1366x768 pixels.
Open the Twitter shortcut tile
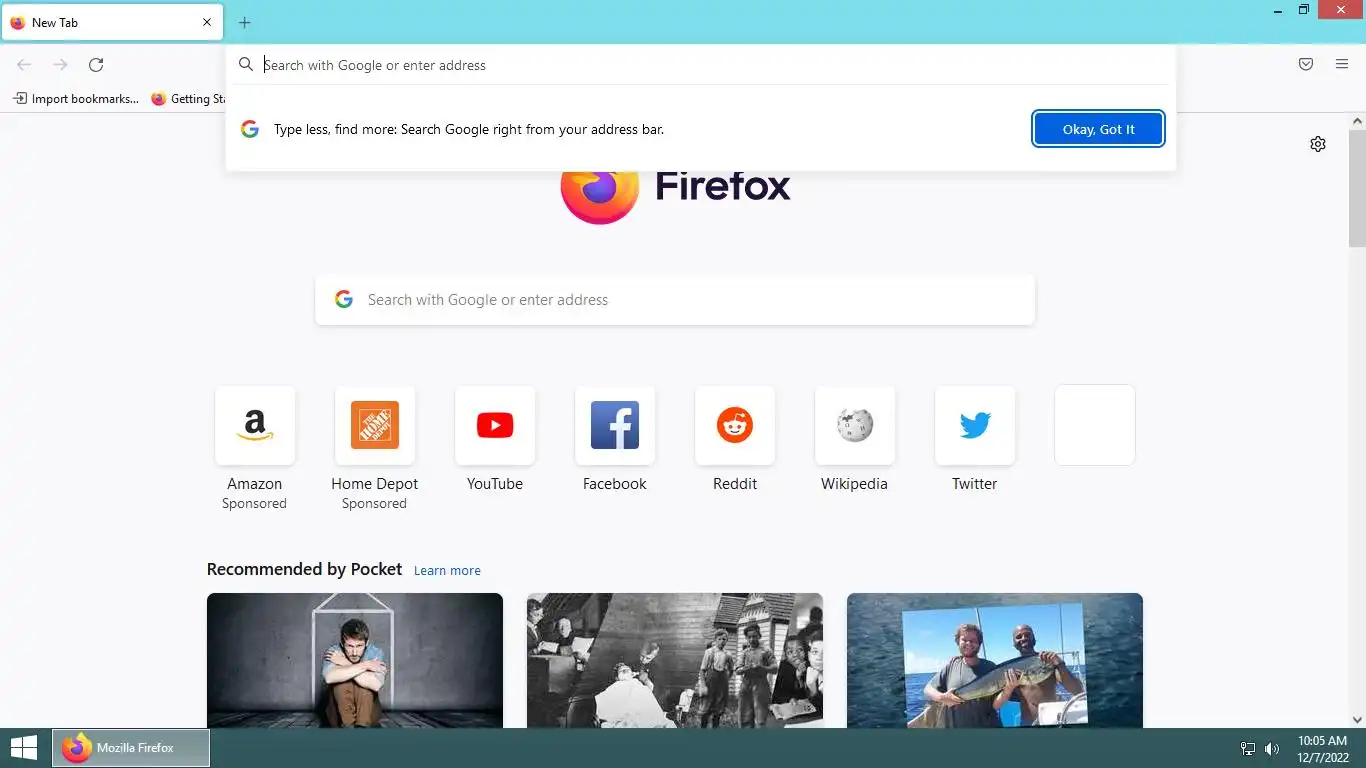click(975, 440)
